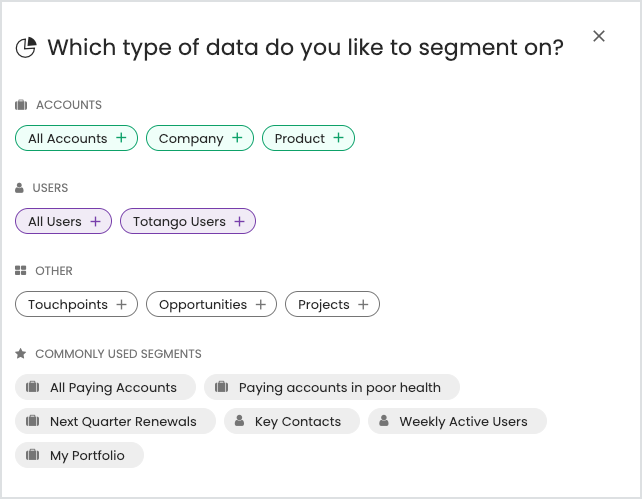This screenshot has width=642, height=499.
Task: Click the plus icon on Projects chip
Action: (364, 304)
